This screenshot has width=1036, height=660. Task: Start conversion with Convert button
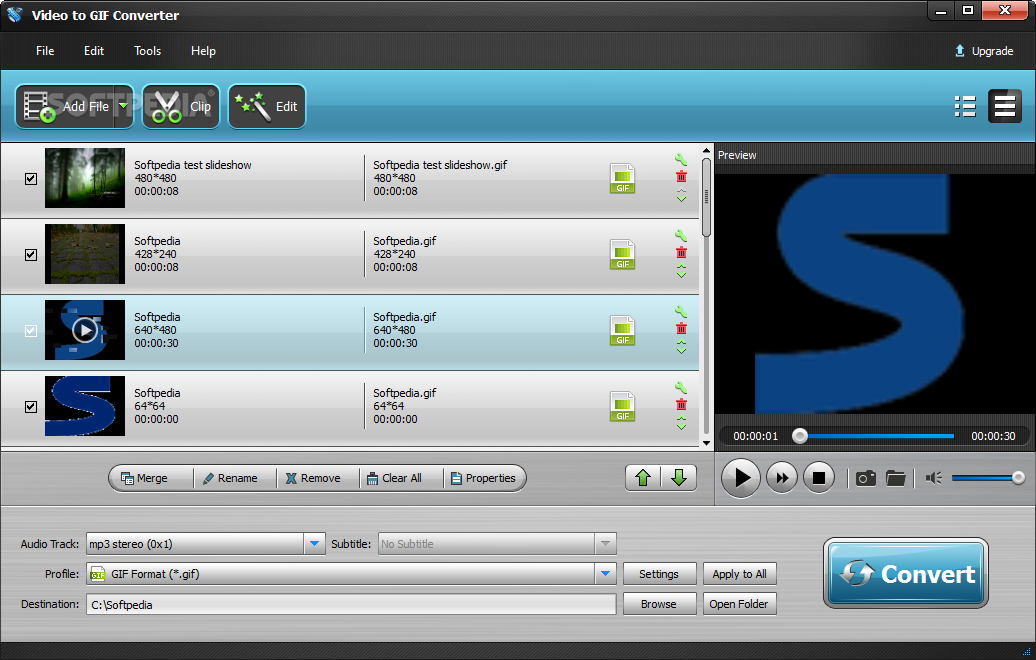click(906, 573)
